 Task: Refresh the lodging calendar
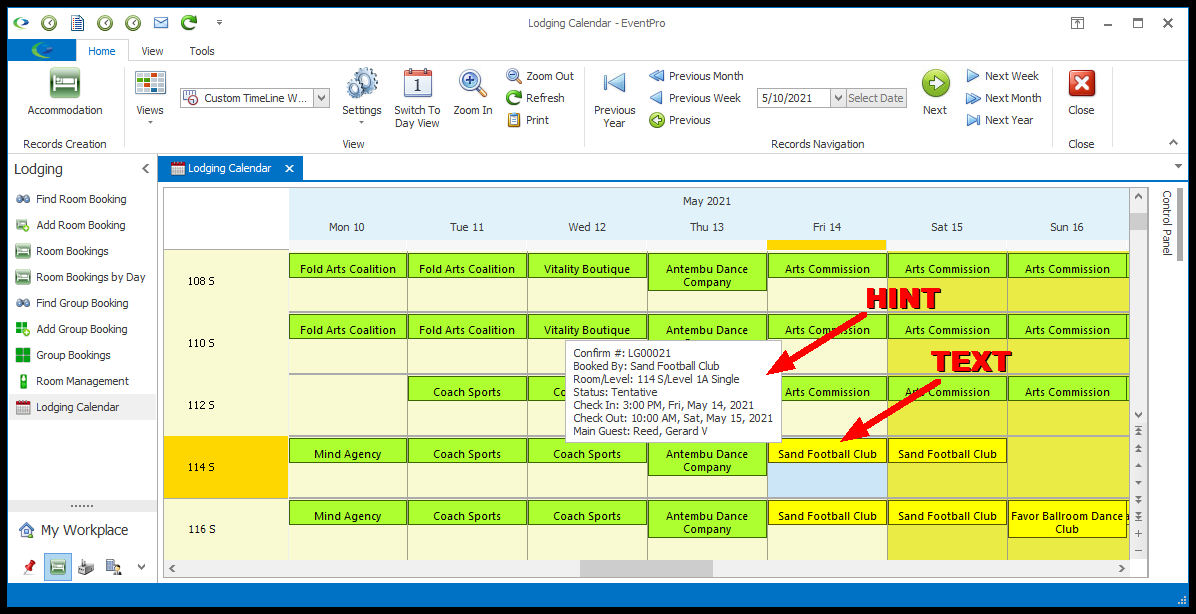tap(535, 98)
